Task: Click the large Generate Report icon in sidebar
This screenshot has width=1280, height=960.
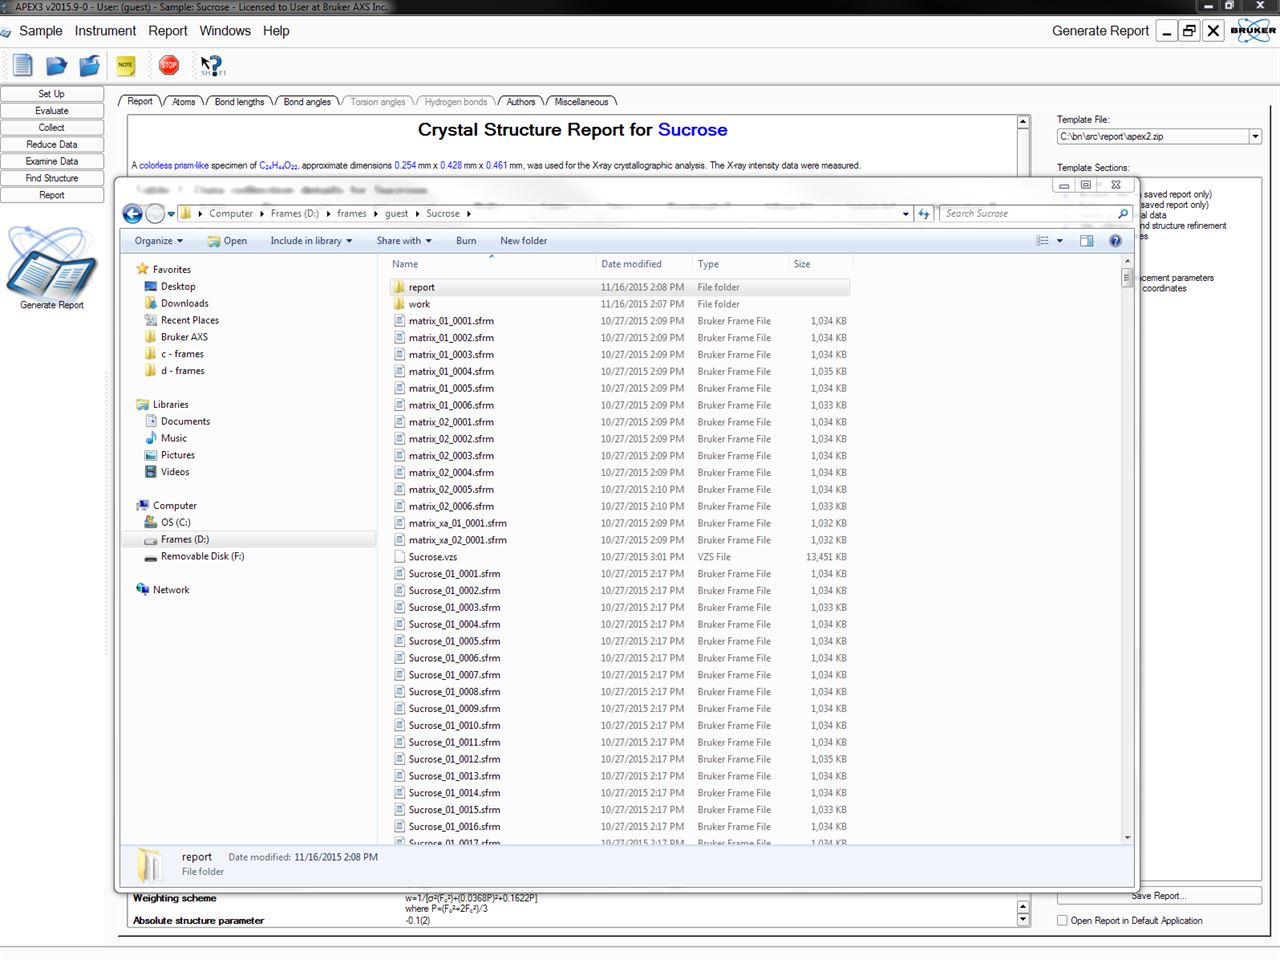Action: tap(52, 262)
